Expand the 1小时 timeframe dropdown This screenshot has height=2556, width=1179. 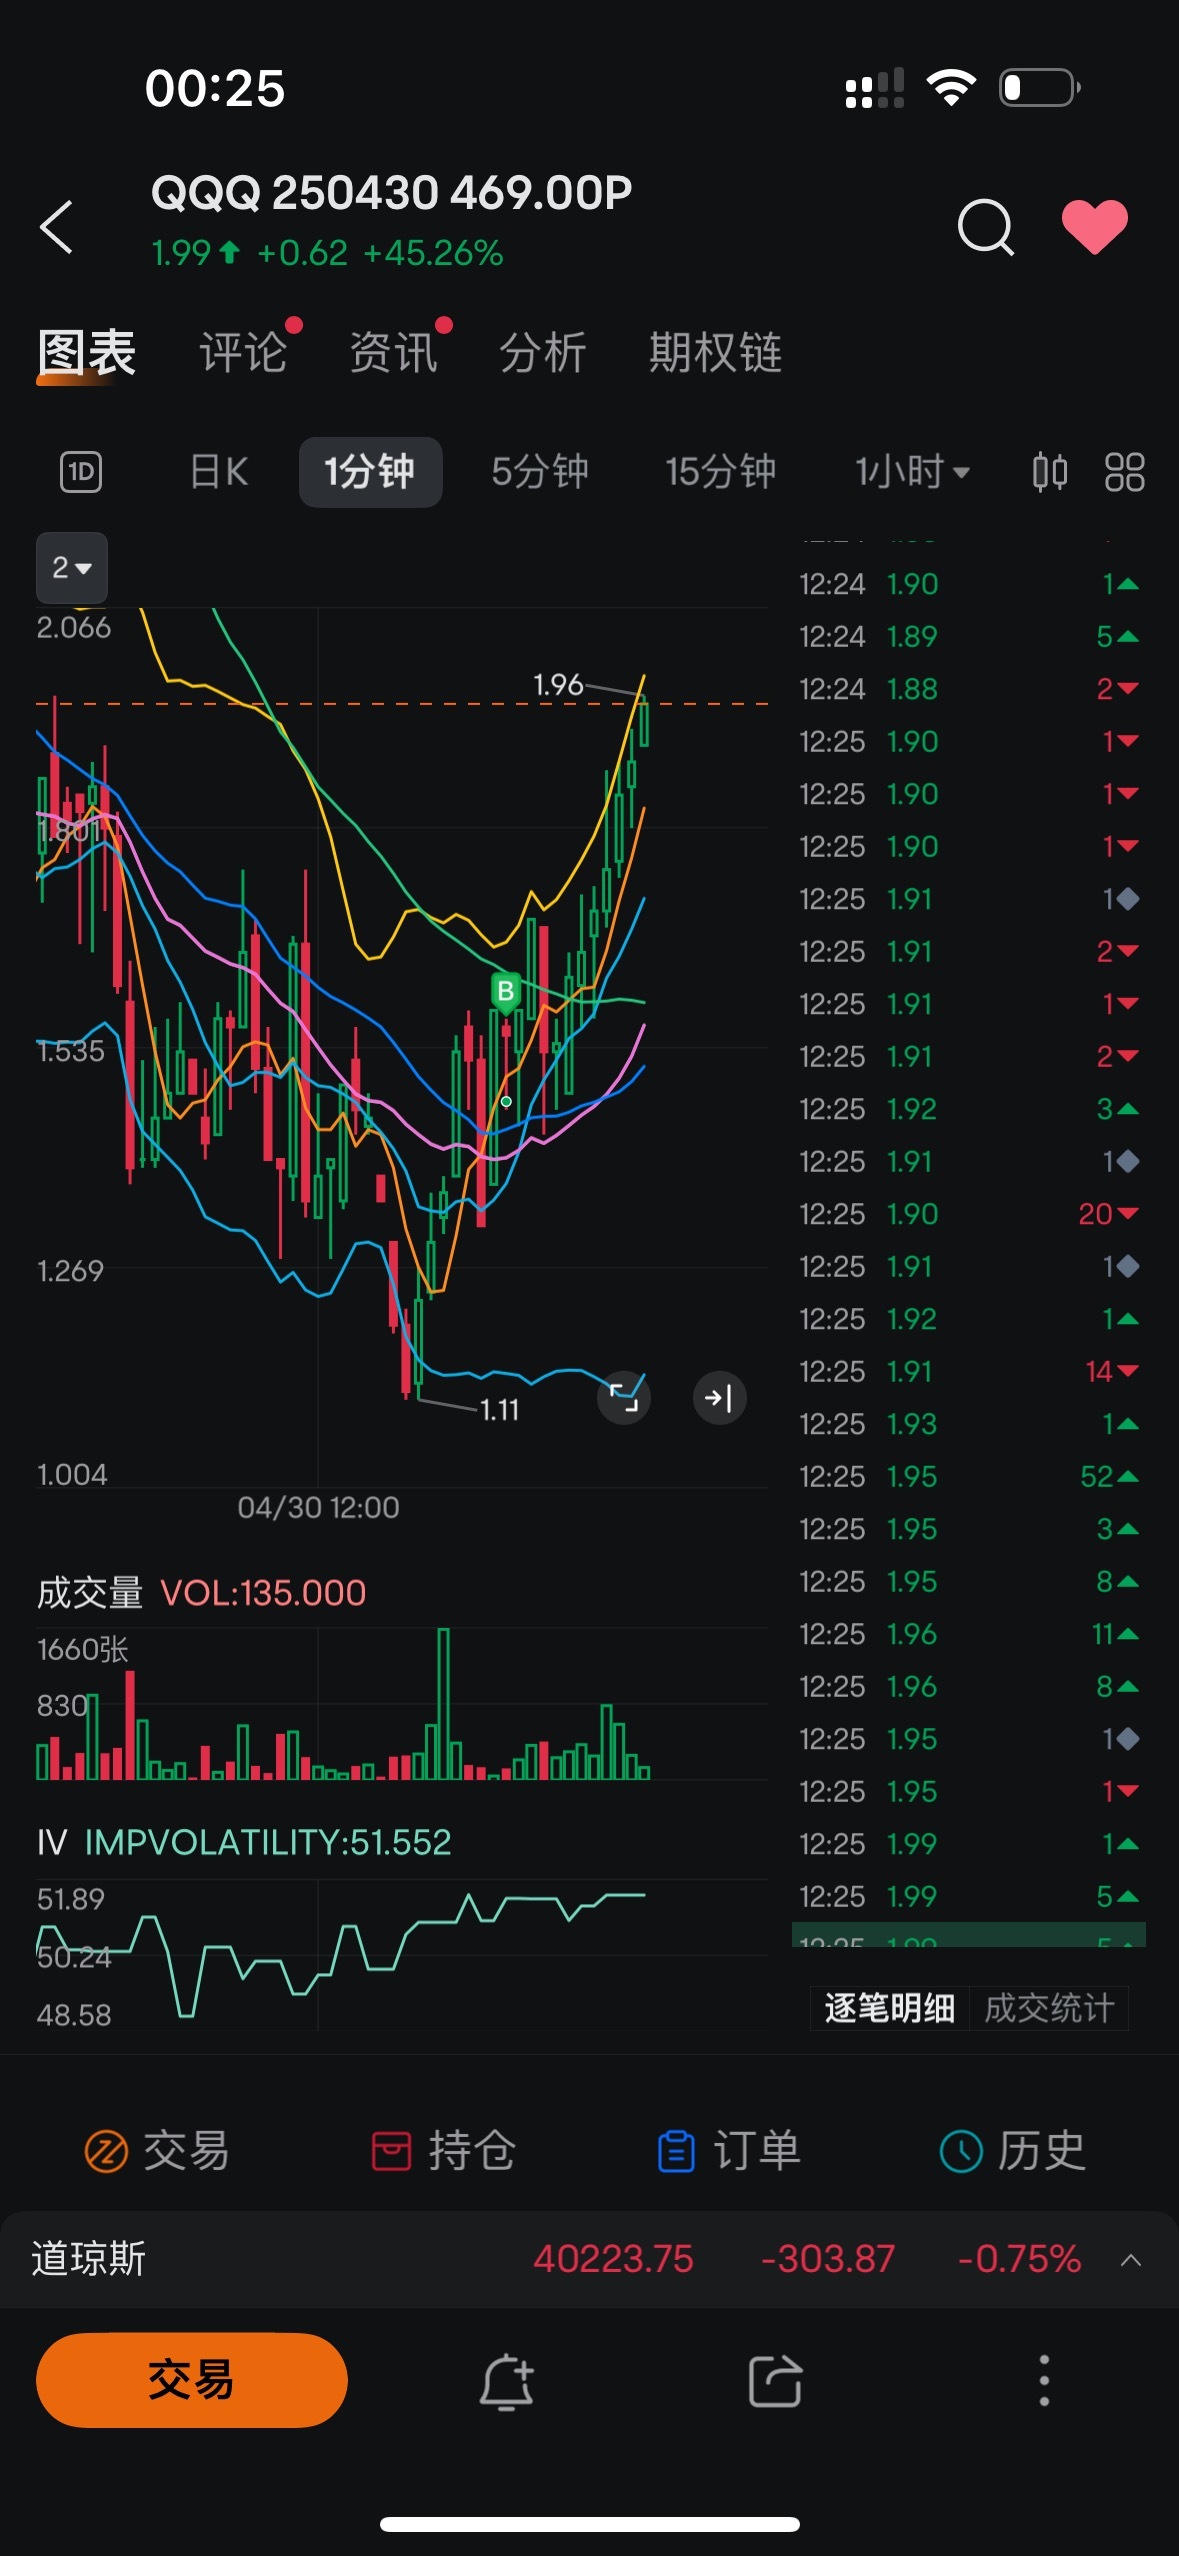pos(912,472)
